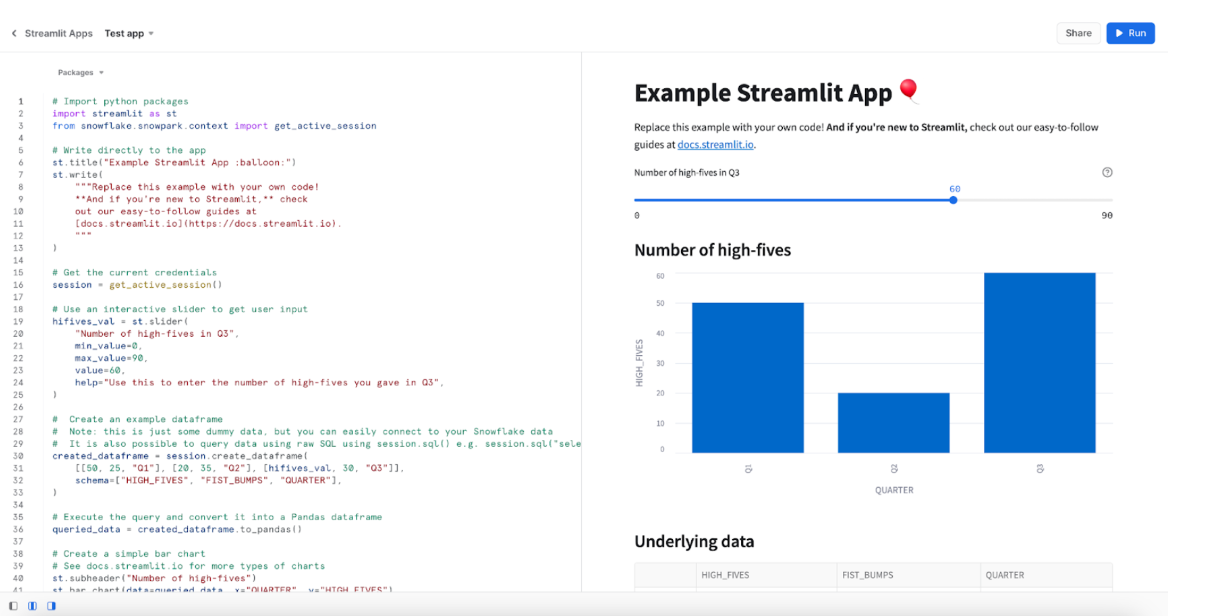Click the tallest Q3 bar in the chart
The height and width of the screenshot is (616, 1212).
pyautogui.click(x=1040, y=360)
